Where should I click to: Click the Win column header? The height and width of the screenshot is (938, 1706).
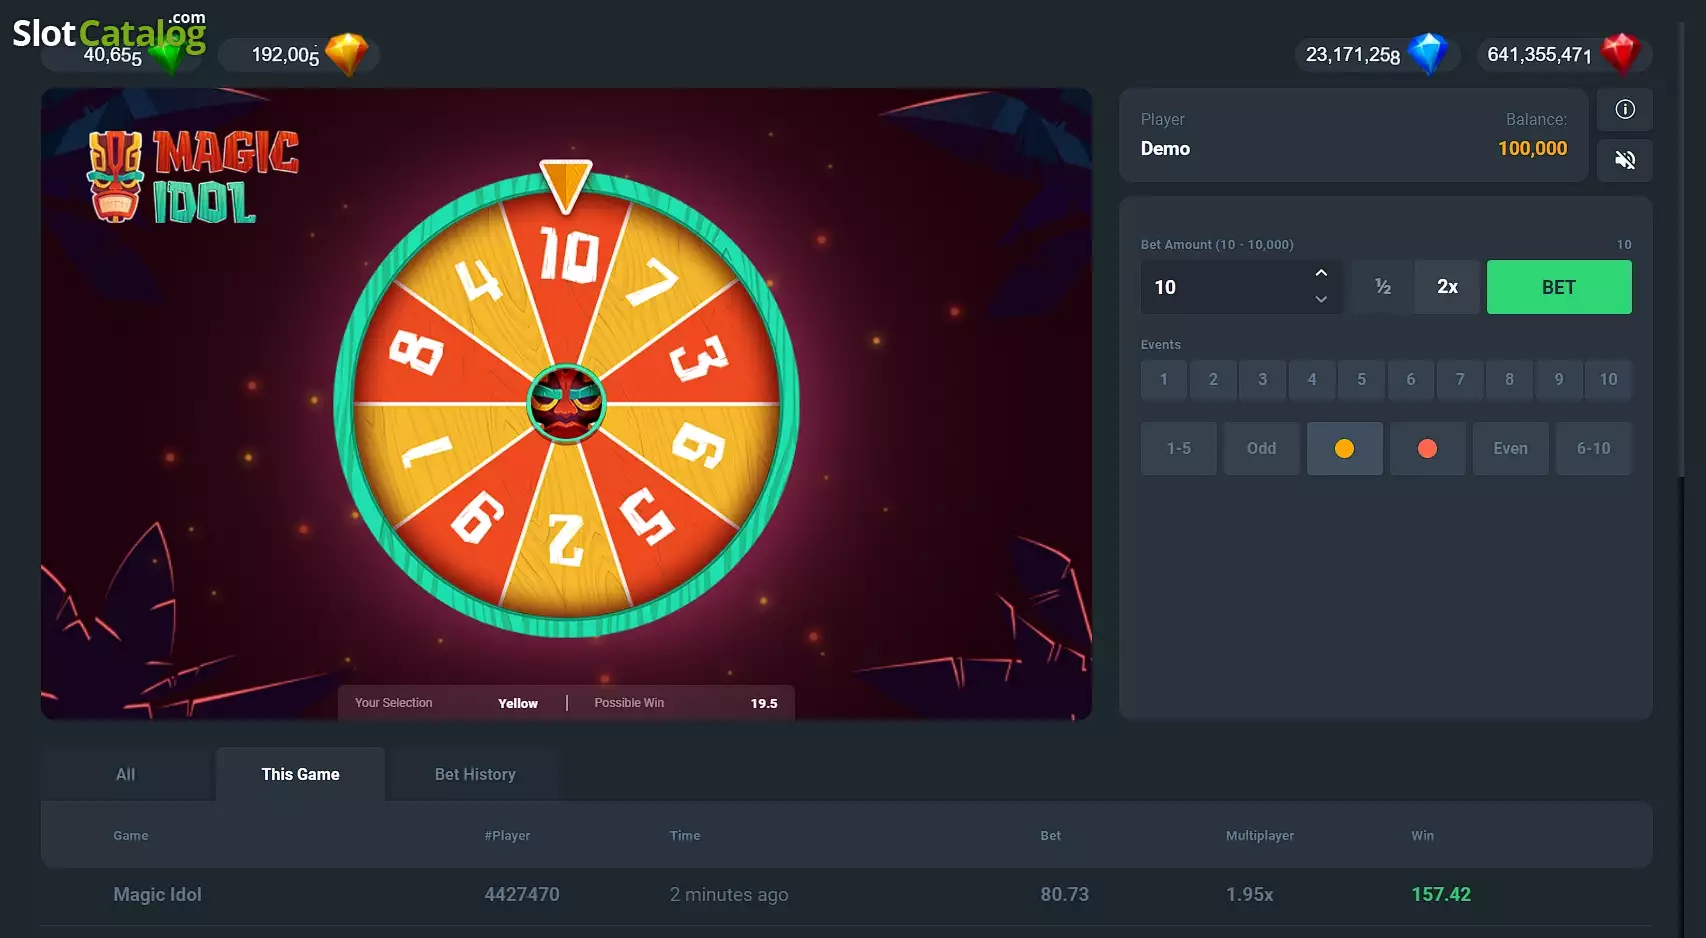[x=1423, y=836]
